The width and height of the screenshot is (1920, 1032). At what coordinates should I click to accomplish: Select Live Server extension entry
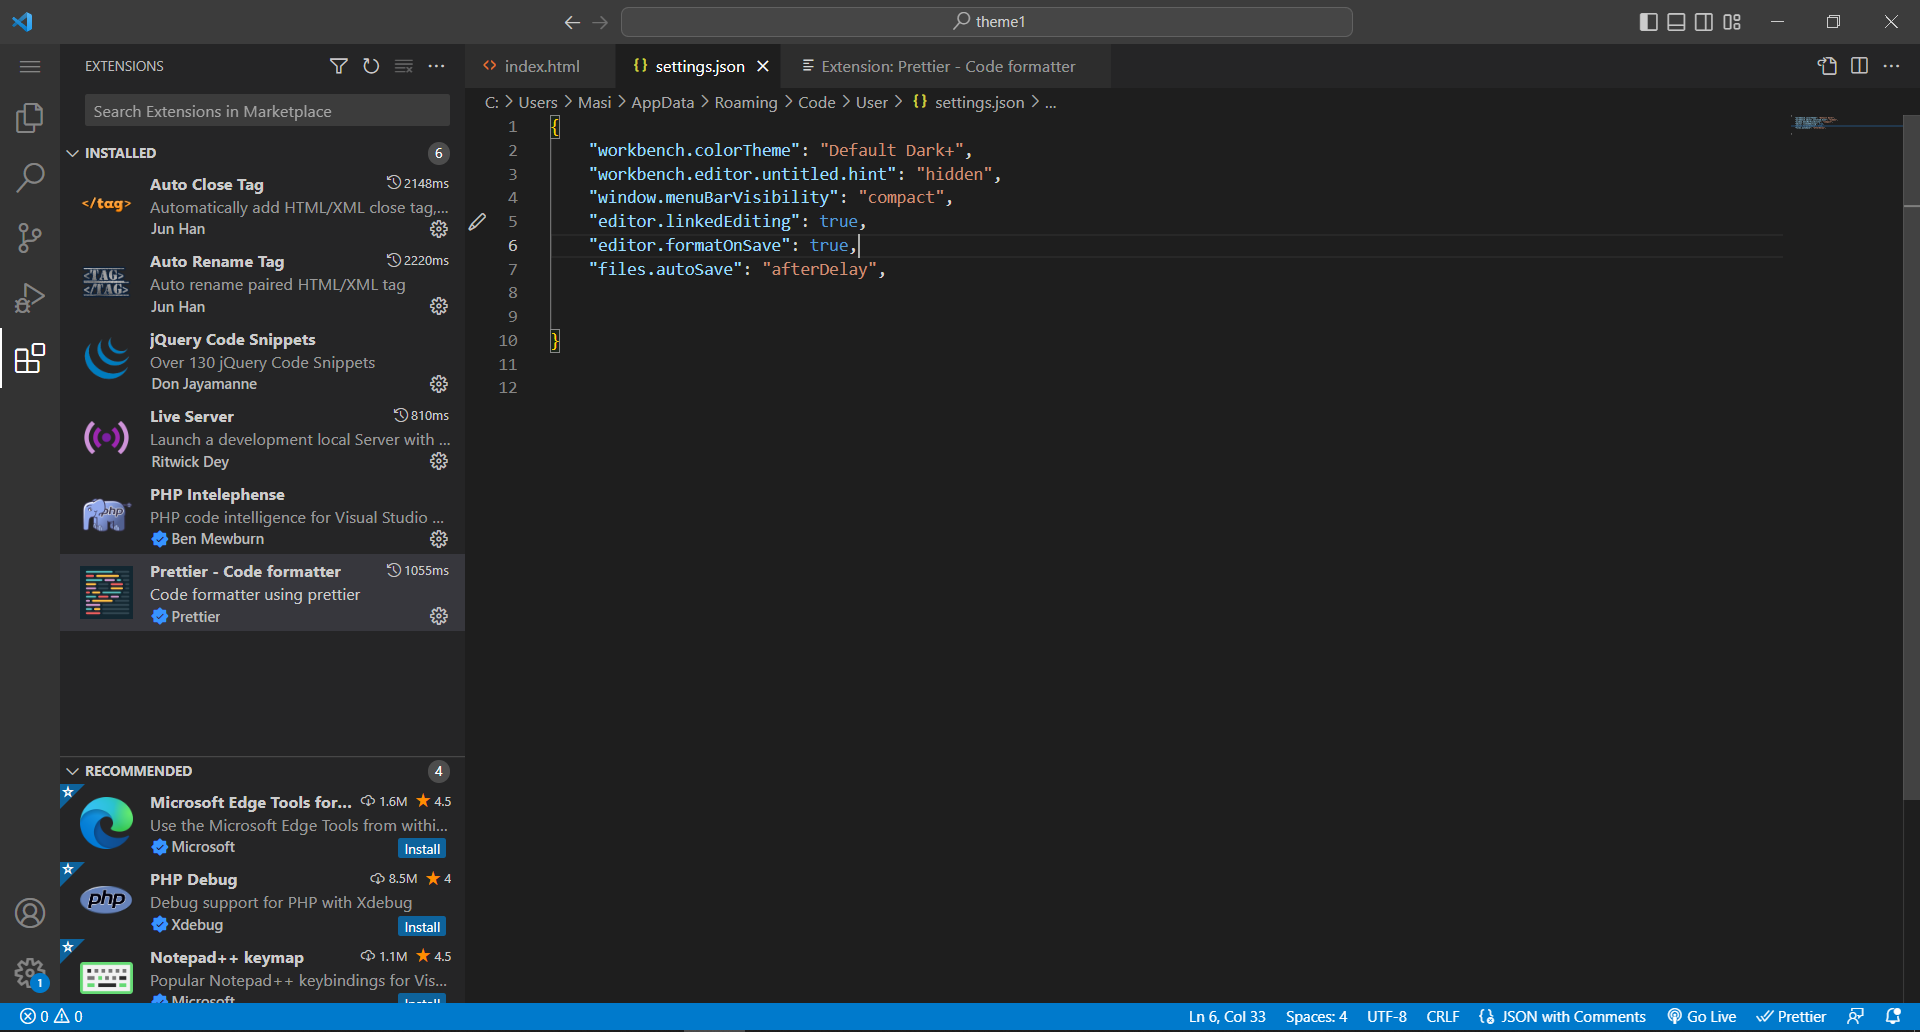pyautogui.click(x=262, y=438)
